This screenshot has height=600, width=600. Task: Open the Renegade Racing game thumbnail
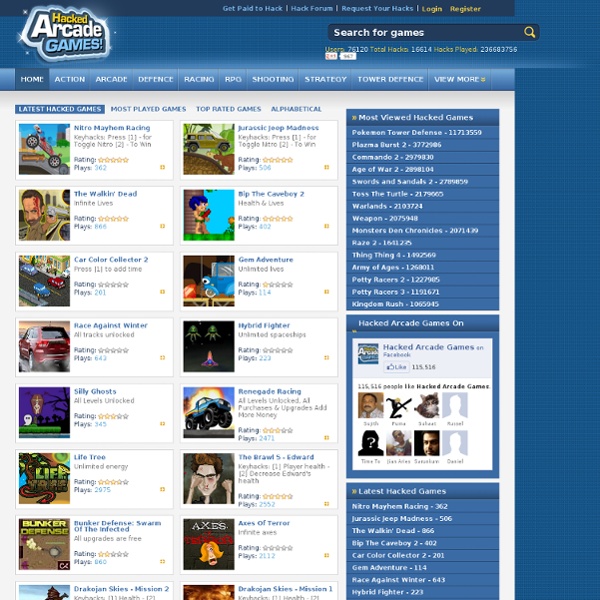pos(208,412)
